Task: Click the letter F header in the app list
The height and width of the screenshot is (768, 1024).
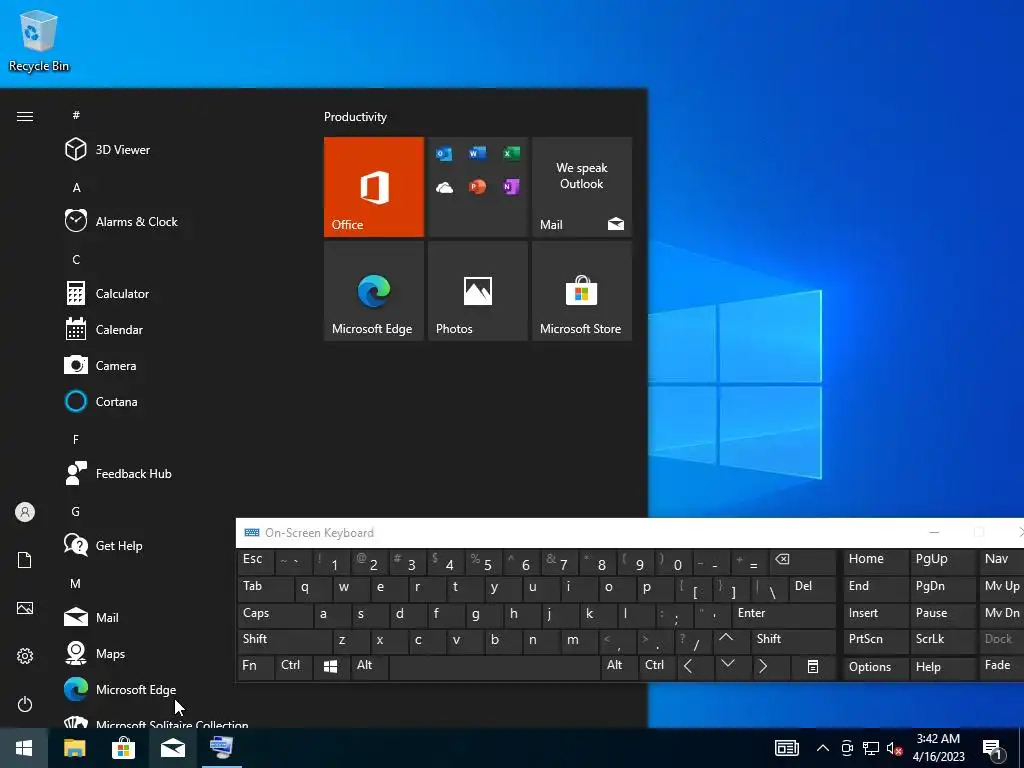Action: 76,440
